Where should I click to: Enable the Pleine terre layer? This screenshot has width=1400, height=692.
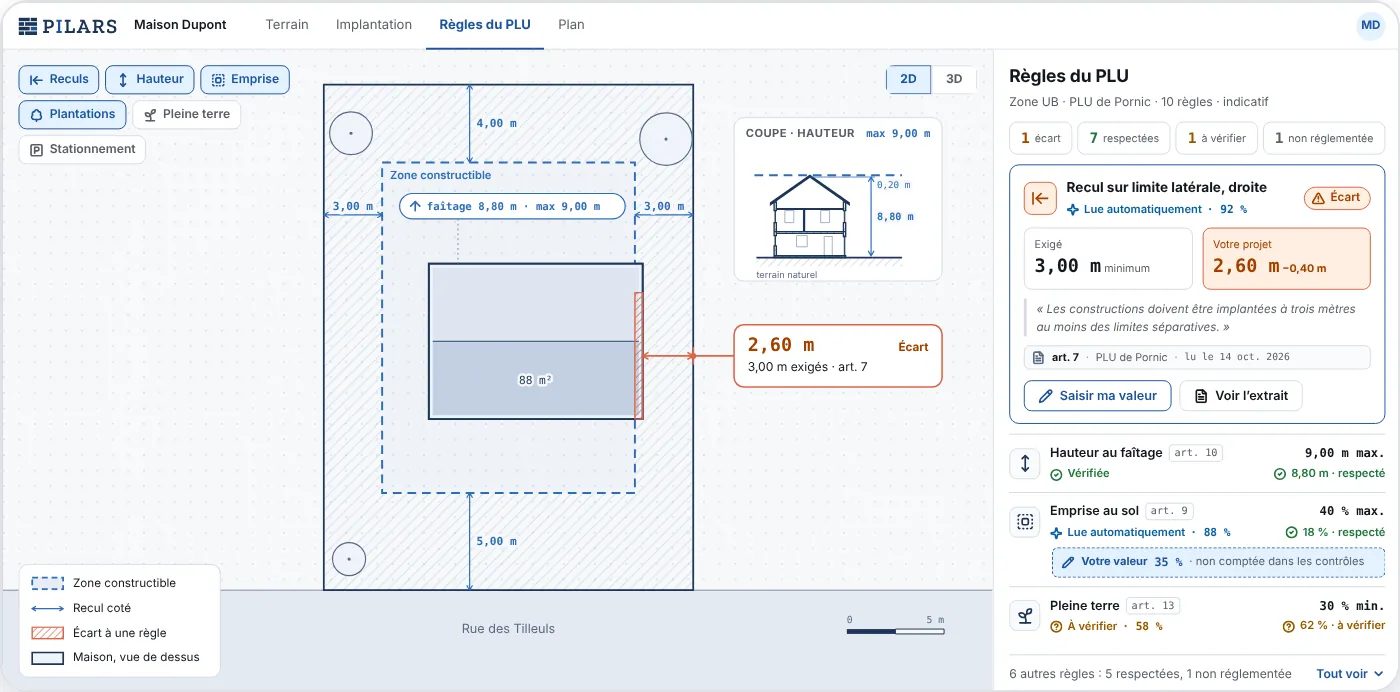187,115
